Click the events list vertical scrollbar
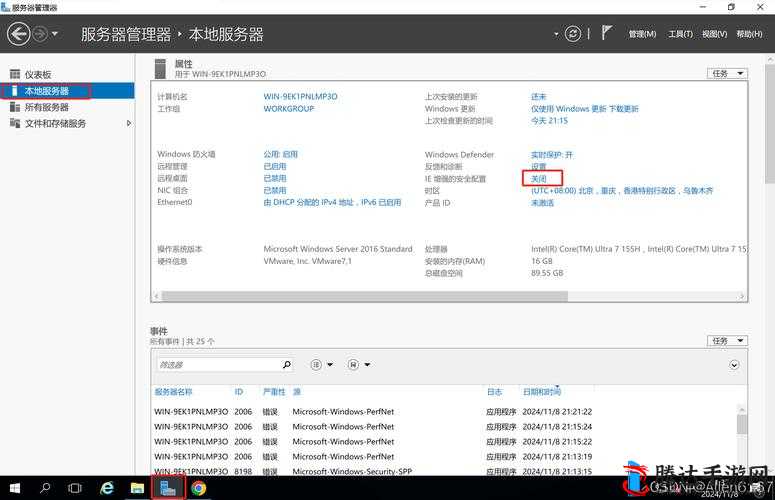 pos(741,424)
